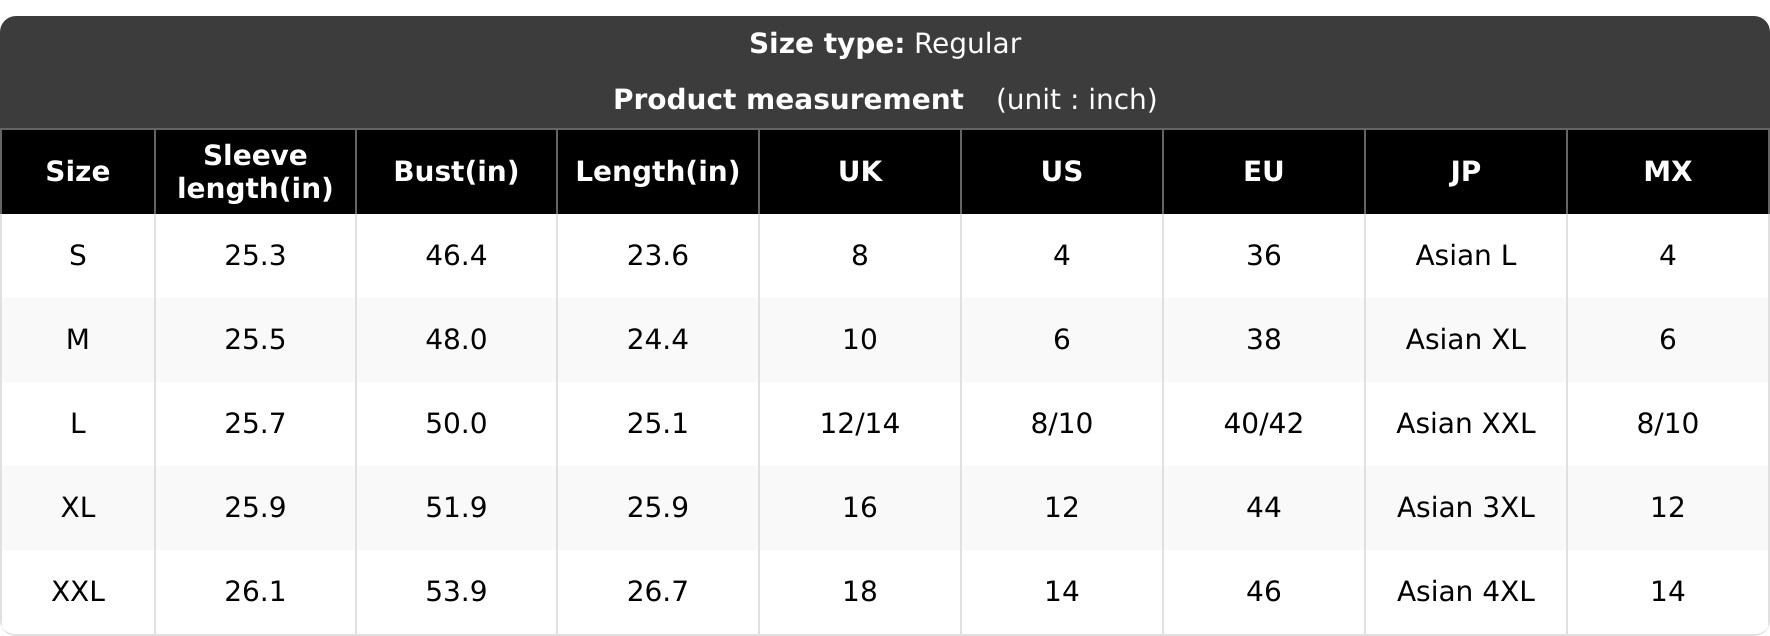
Task: Select the 23.6 length value
Action: click(658, 256)
